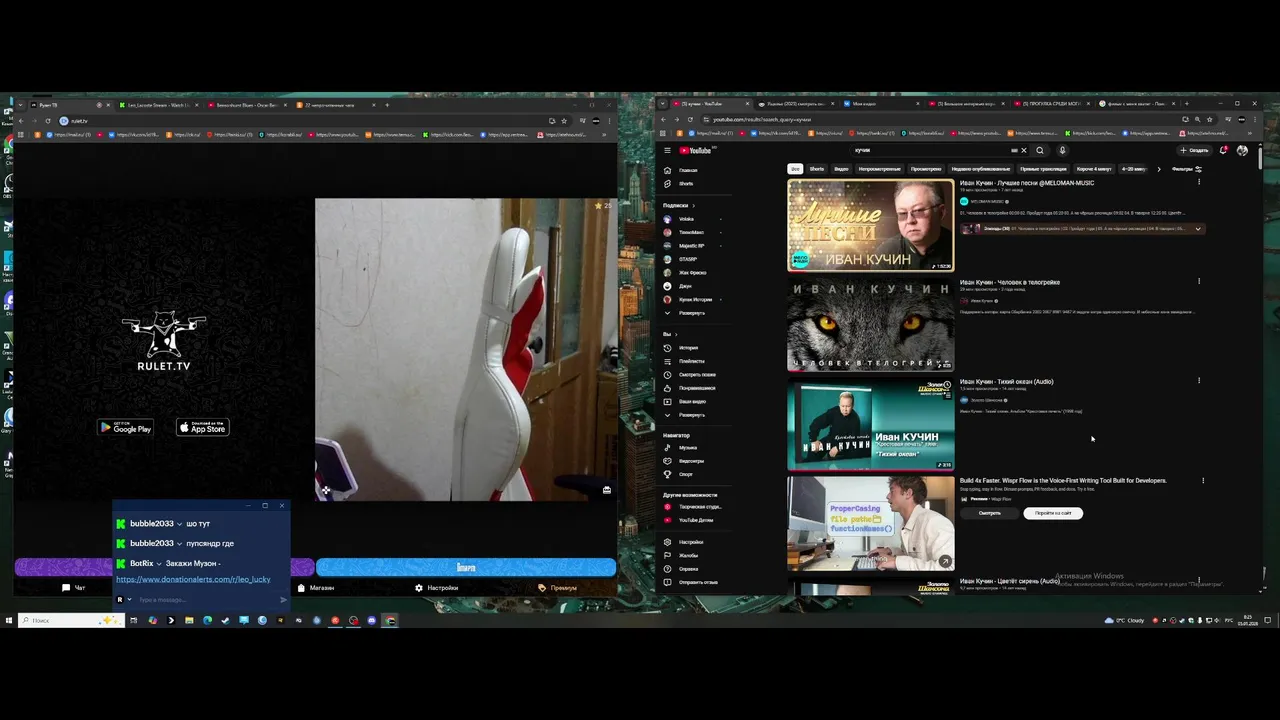Open Настройки tab on Rulet.tv

point(437,588)
